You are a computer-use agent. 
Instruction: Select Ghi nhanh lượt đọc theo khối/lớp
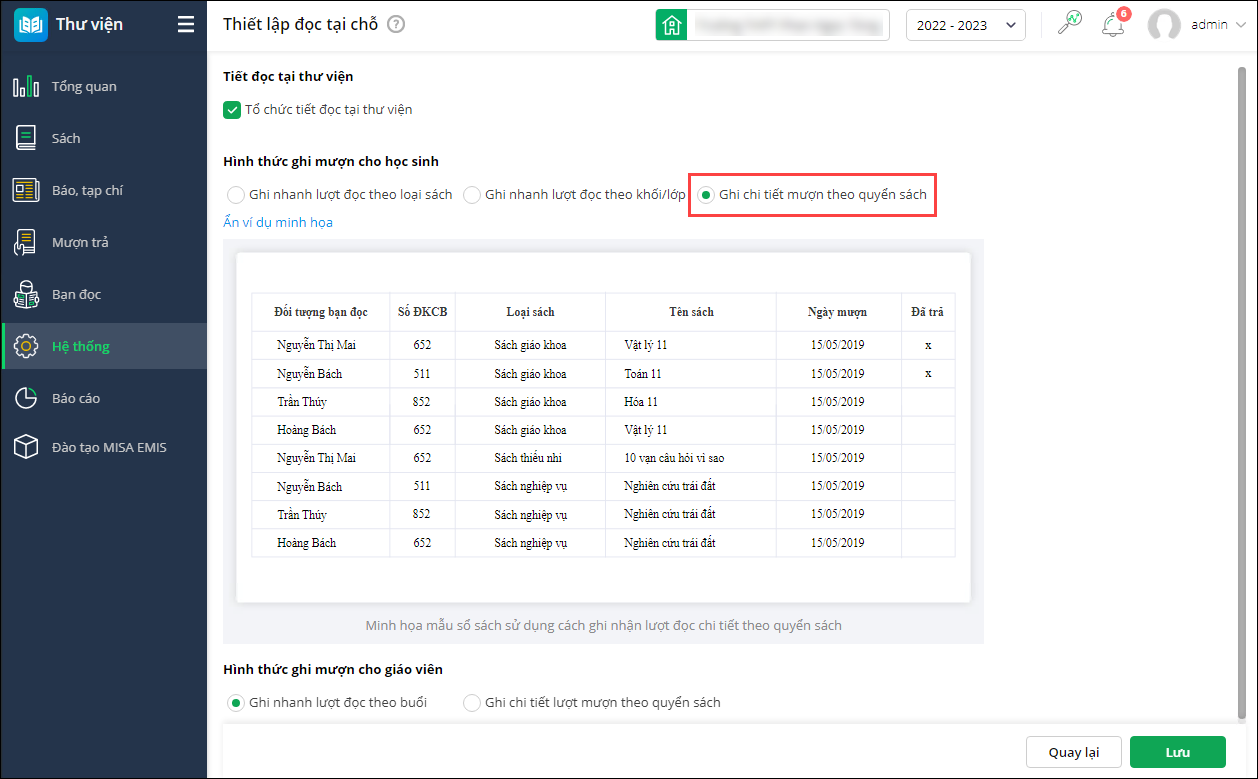[x=471, y=195]
